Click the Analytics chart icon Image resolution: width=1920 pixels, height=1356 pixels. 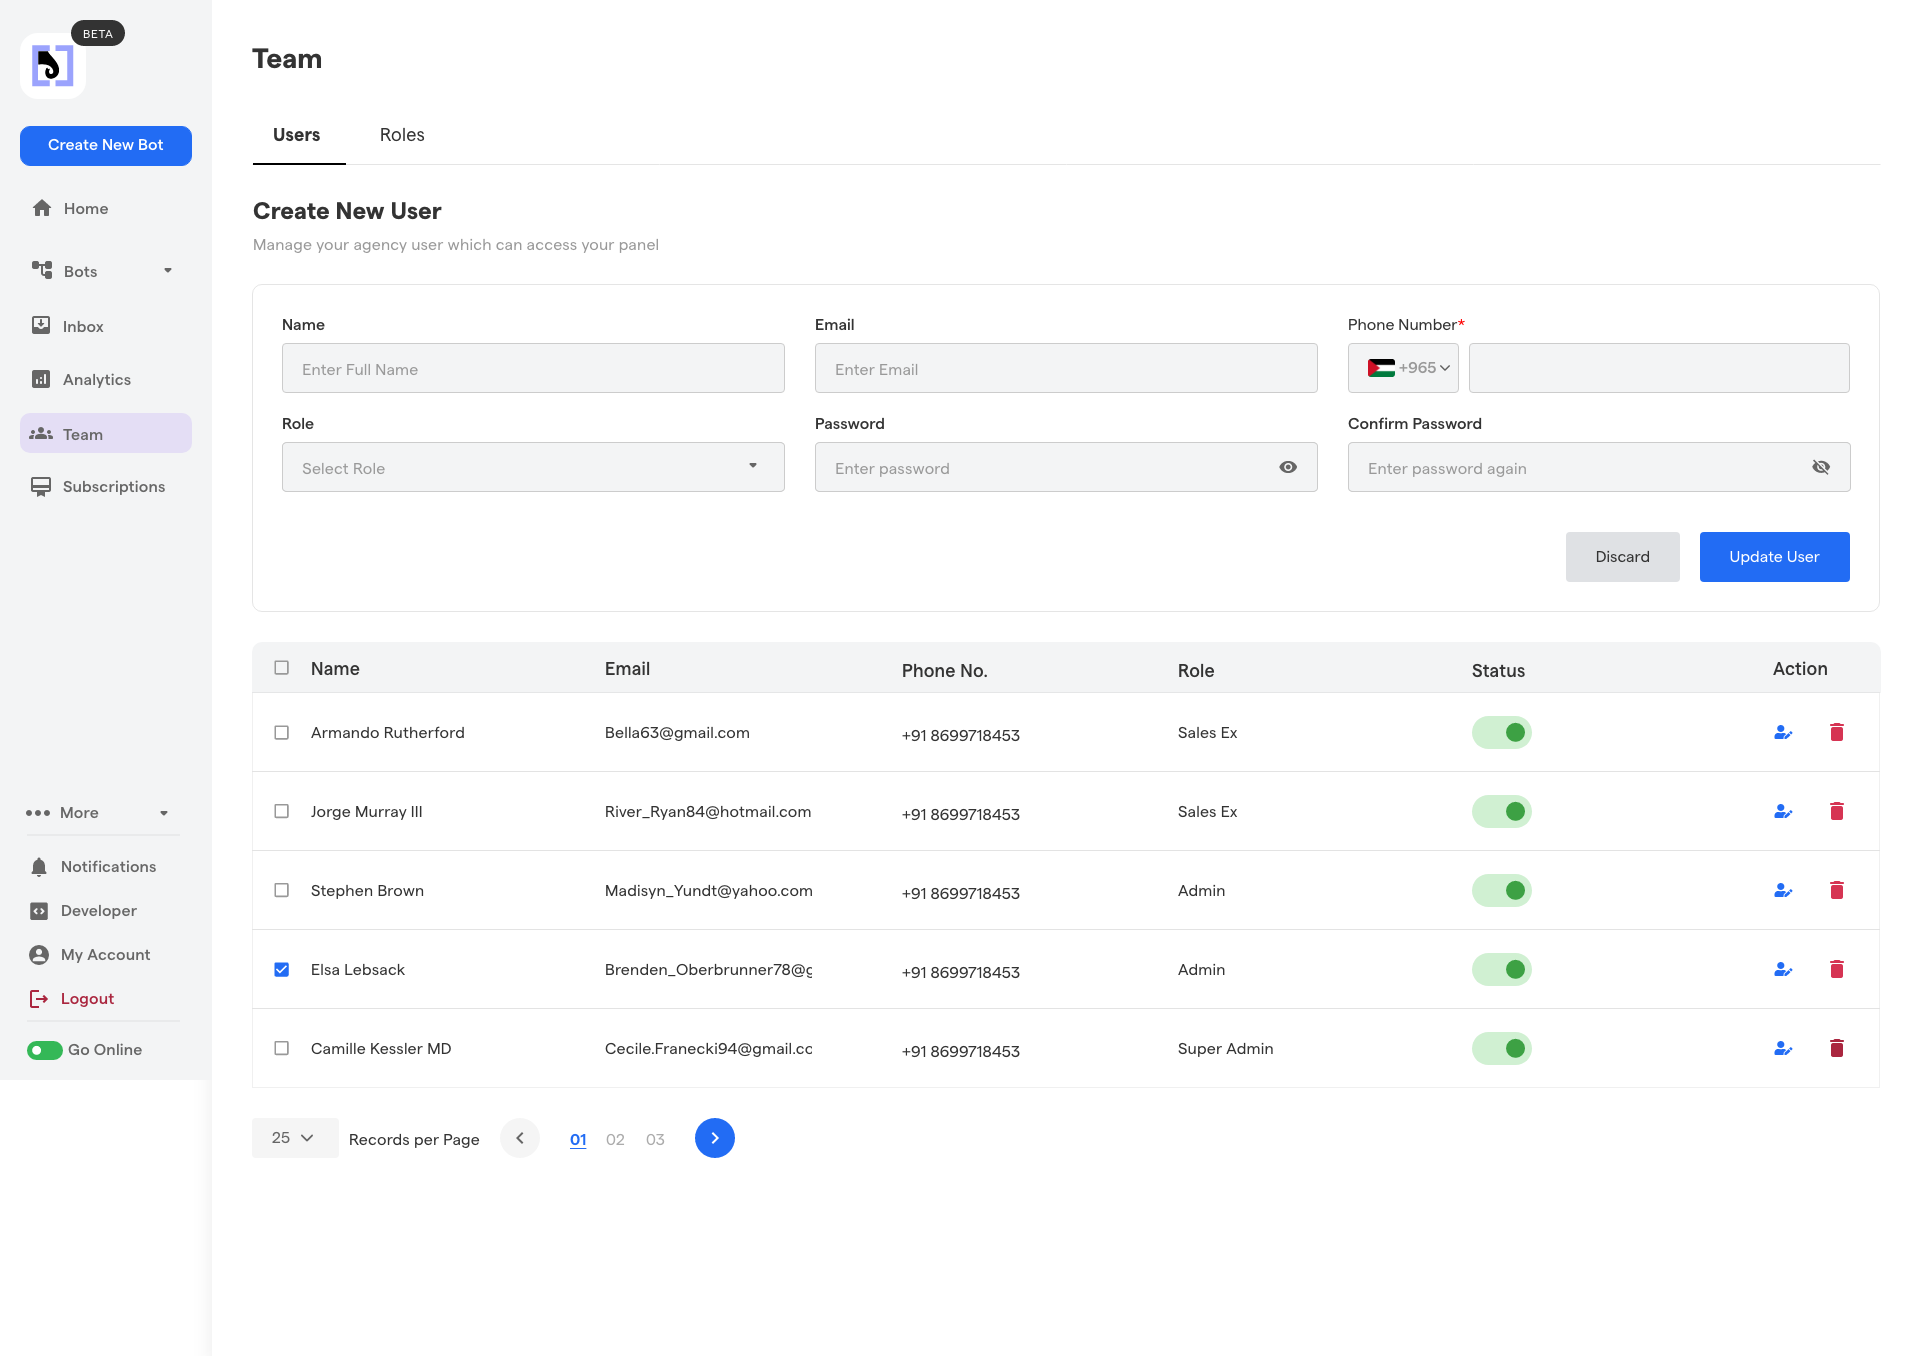click(41, 379)
